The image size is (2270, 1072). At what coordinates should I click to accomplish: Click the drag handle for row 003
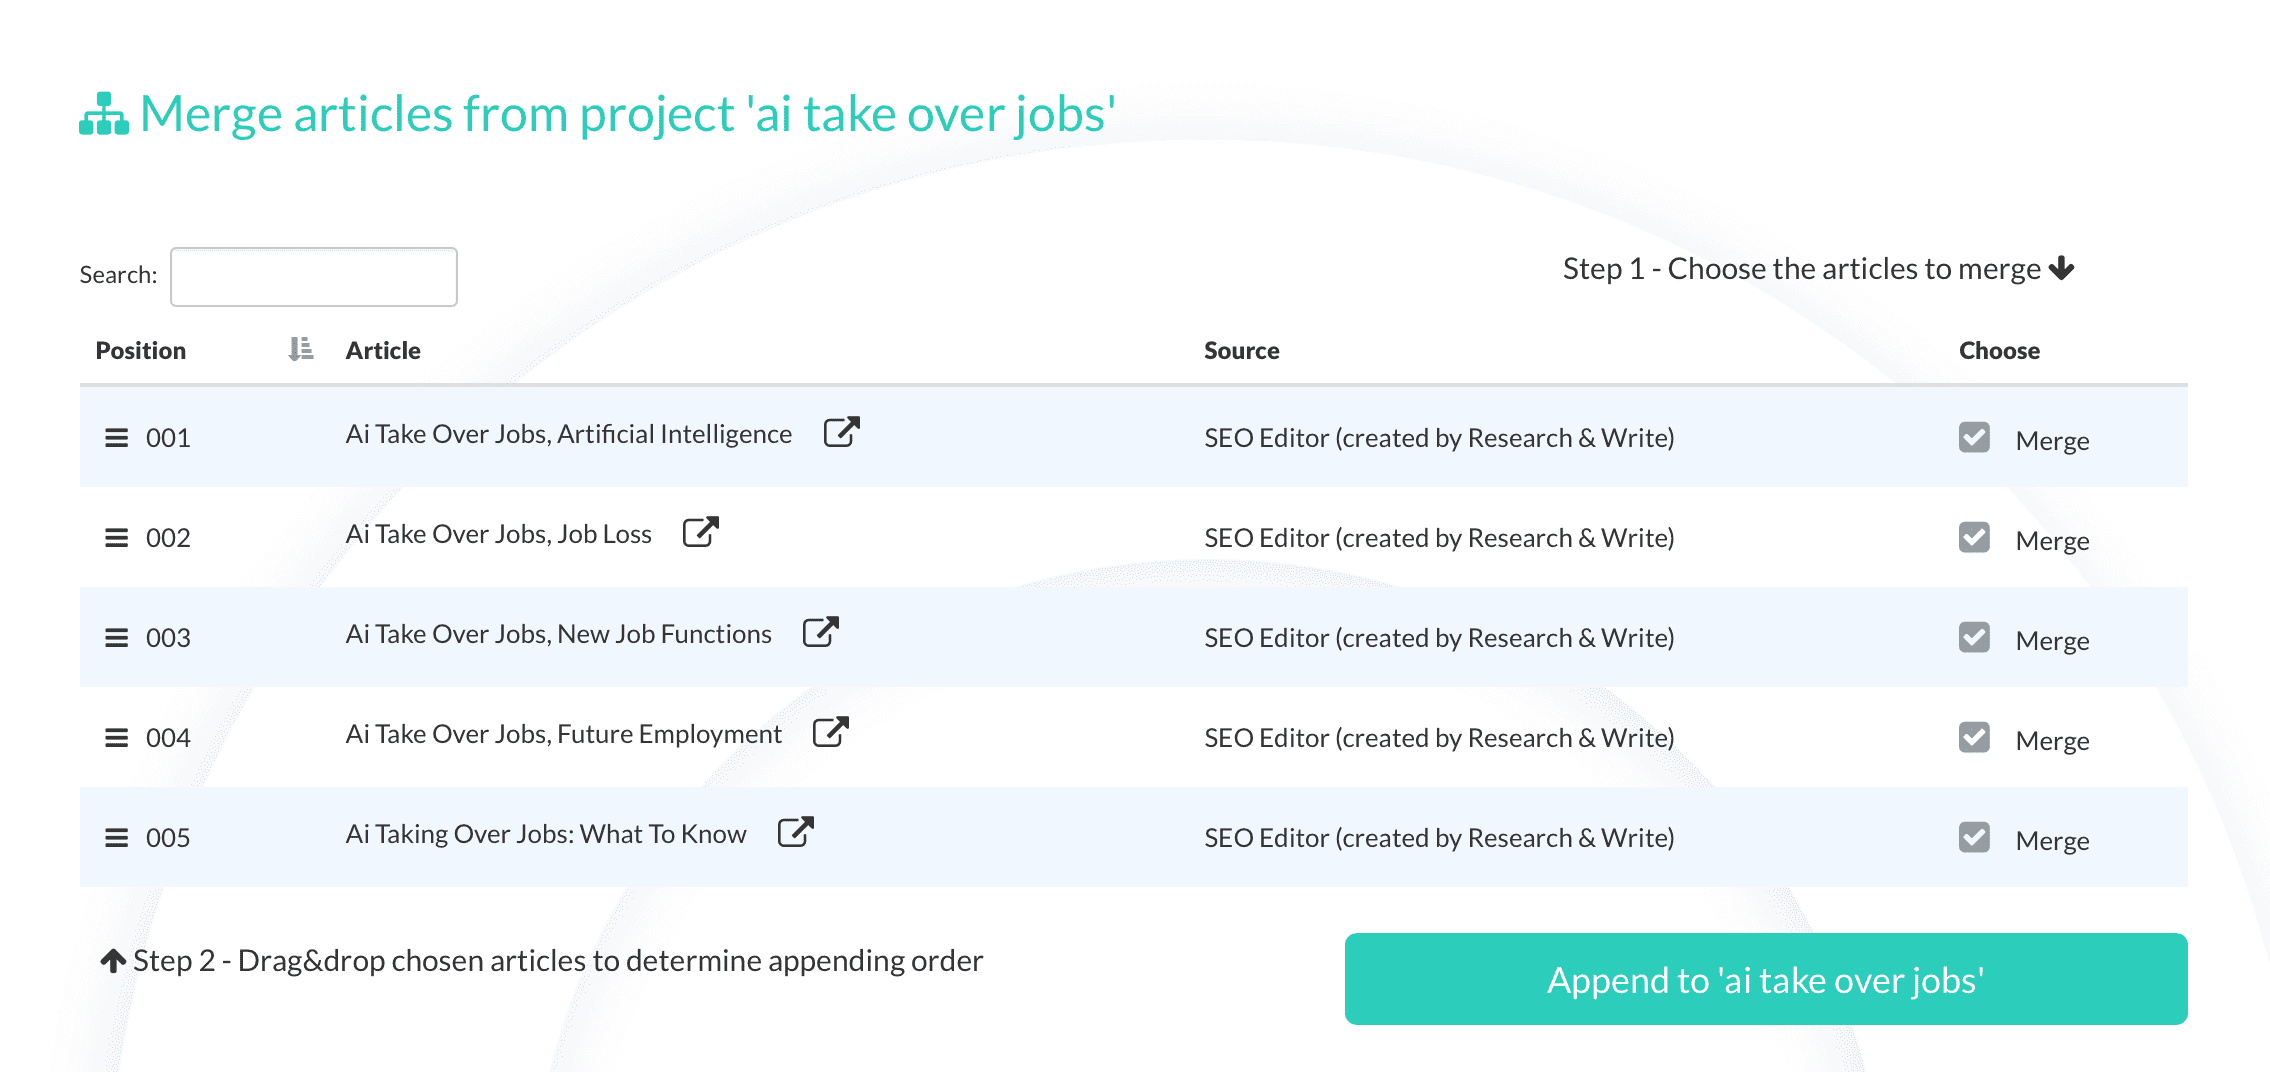pos(116,638)
